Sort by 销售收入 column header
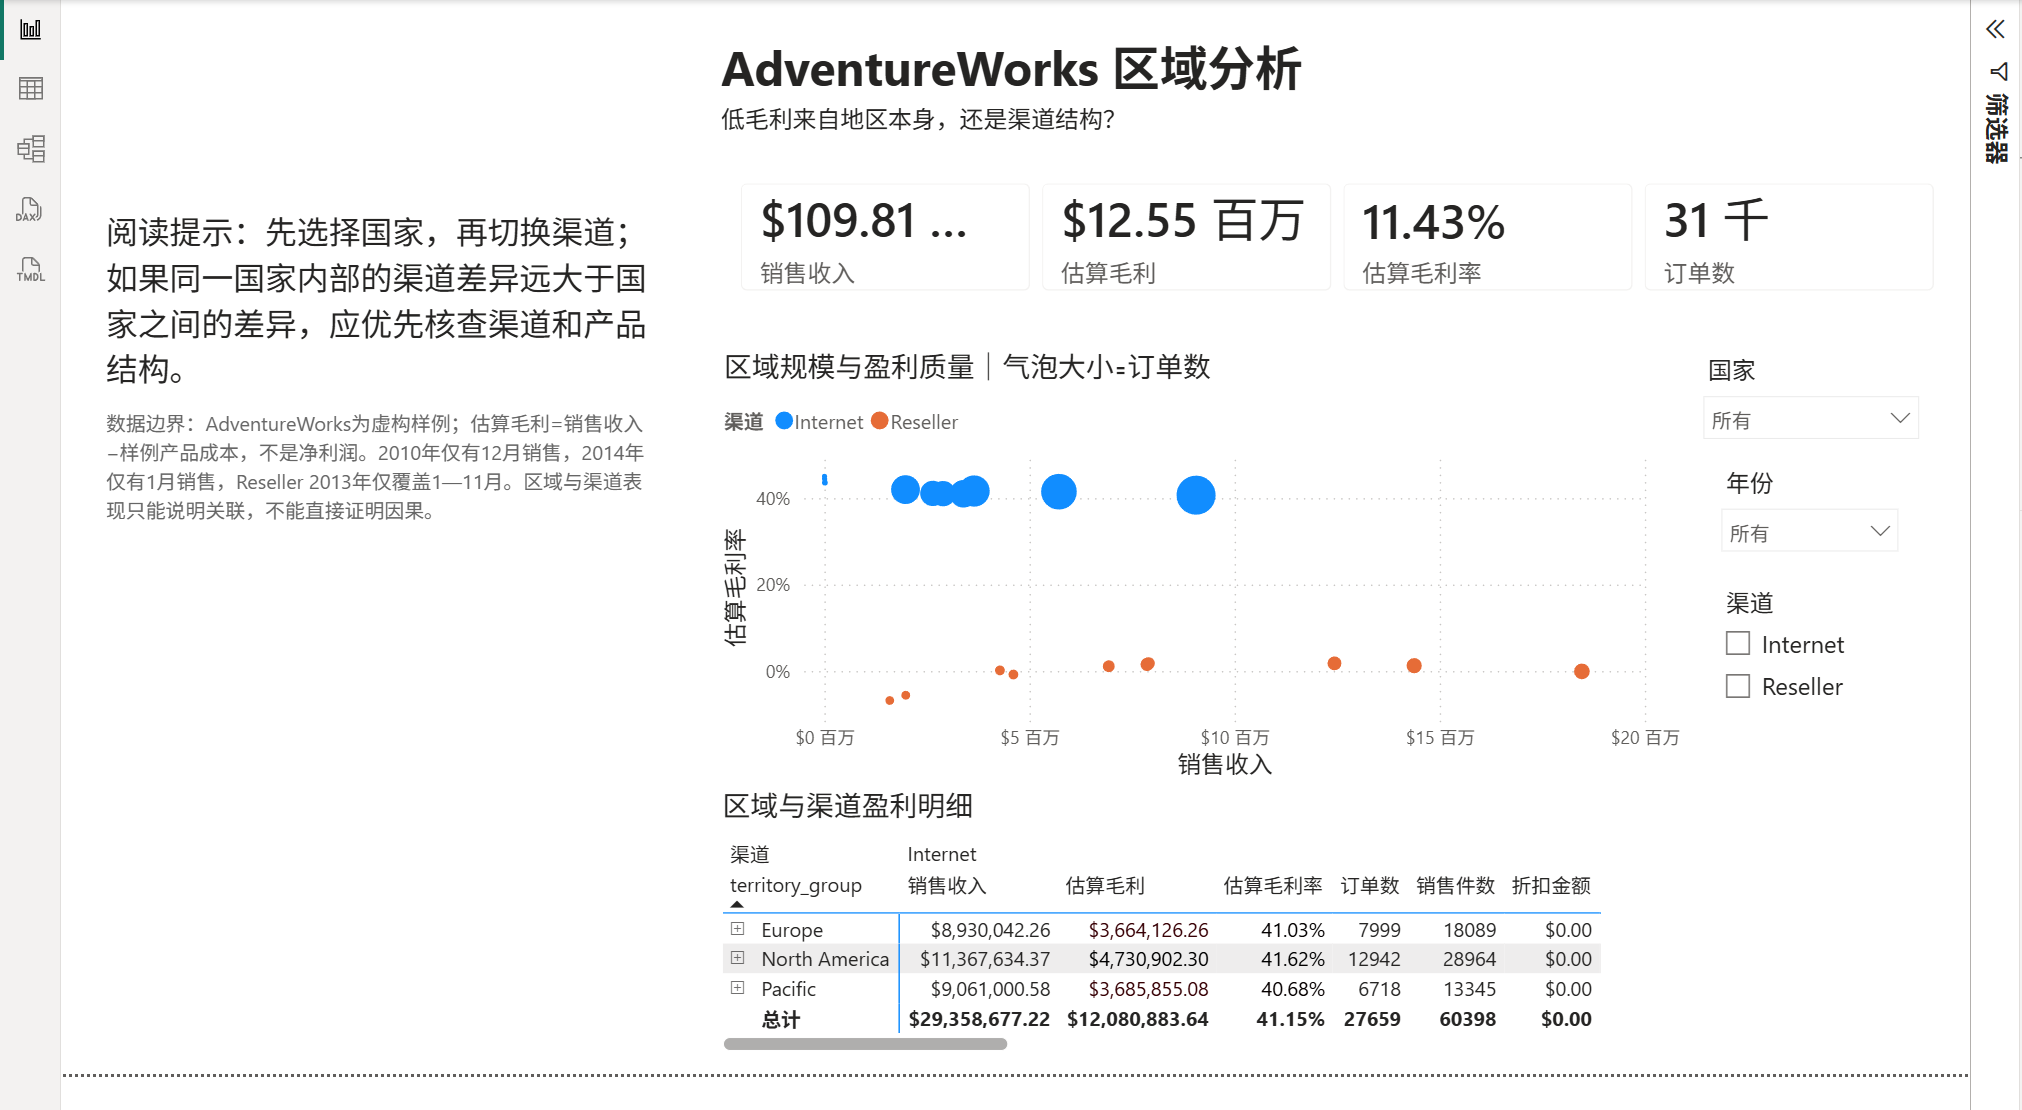Viewport: 2022px width, 1110px height. coord(947,885)
